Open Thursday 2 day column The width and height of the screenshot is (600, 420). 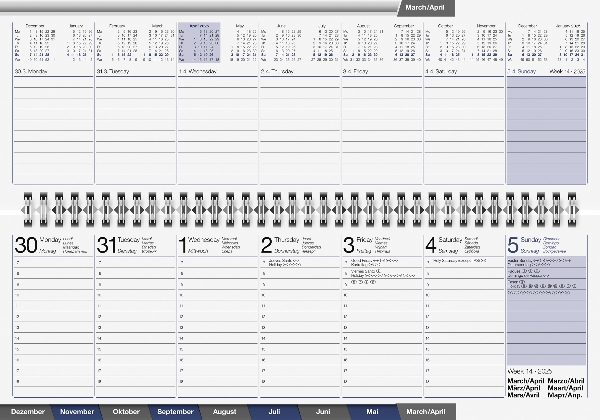[x=298, y=245]
